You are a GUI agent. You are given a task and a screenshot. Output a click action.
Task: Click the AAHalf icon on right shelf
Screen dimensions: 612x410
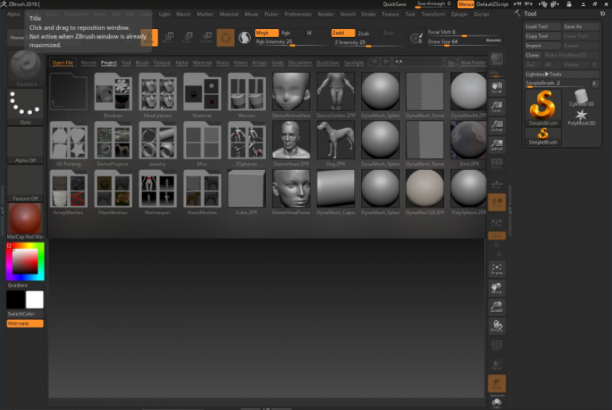point(497,144)
